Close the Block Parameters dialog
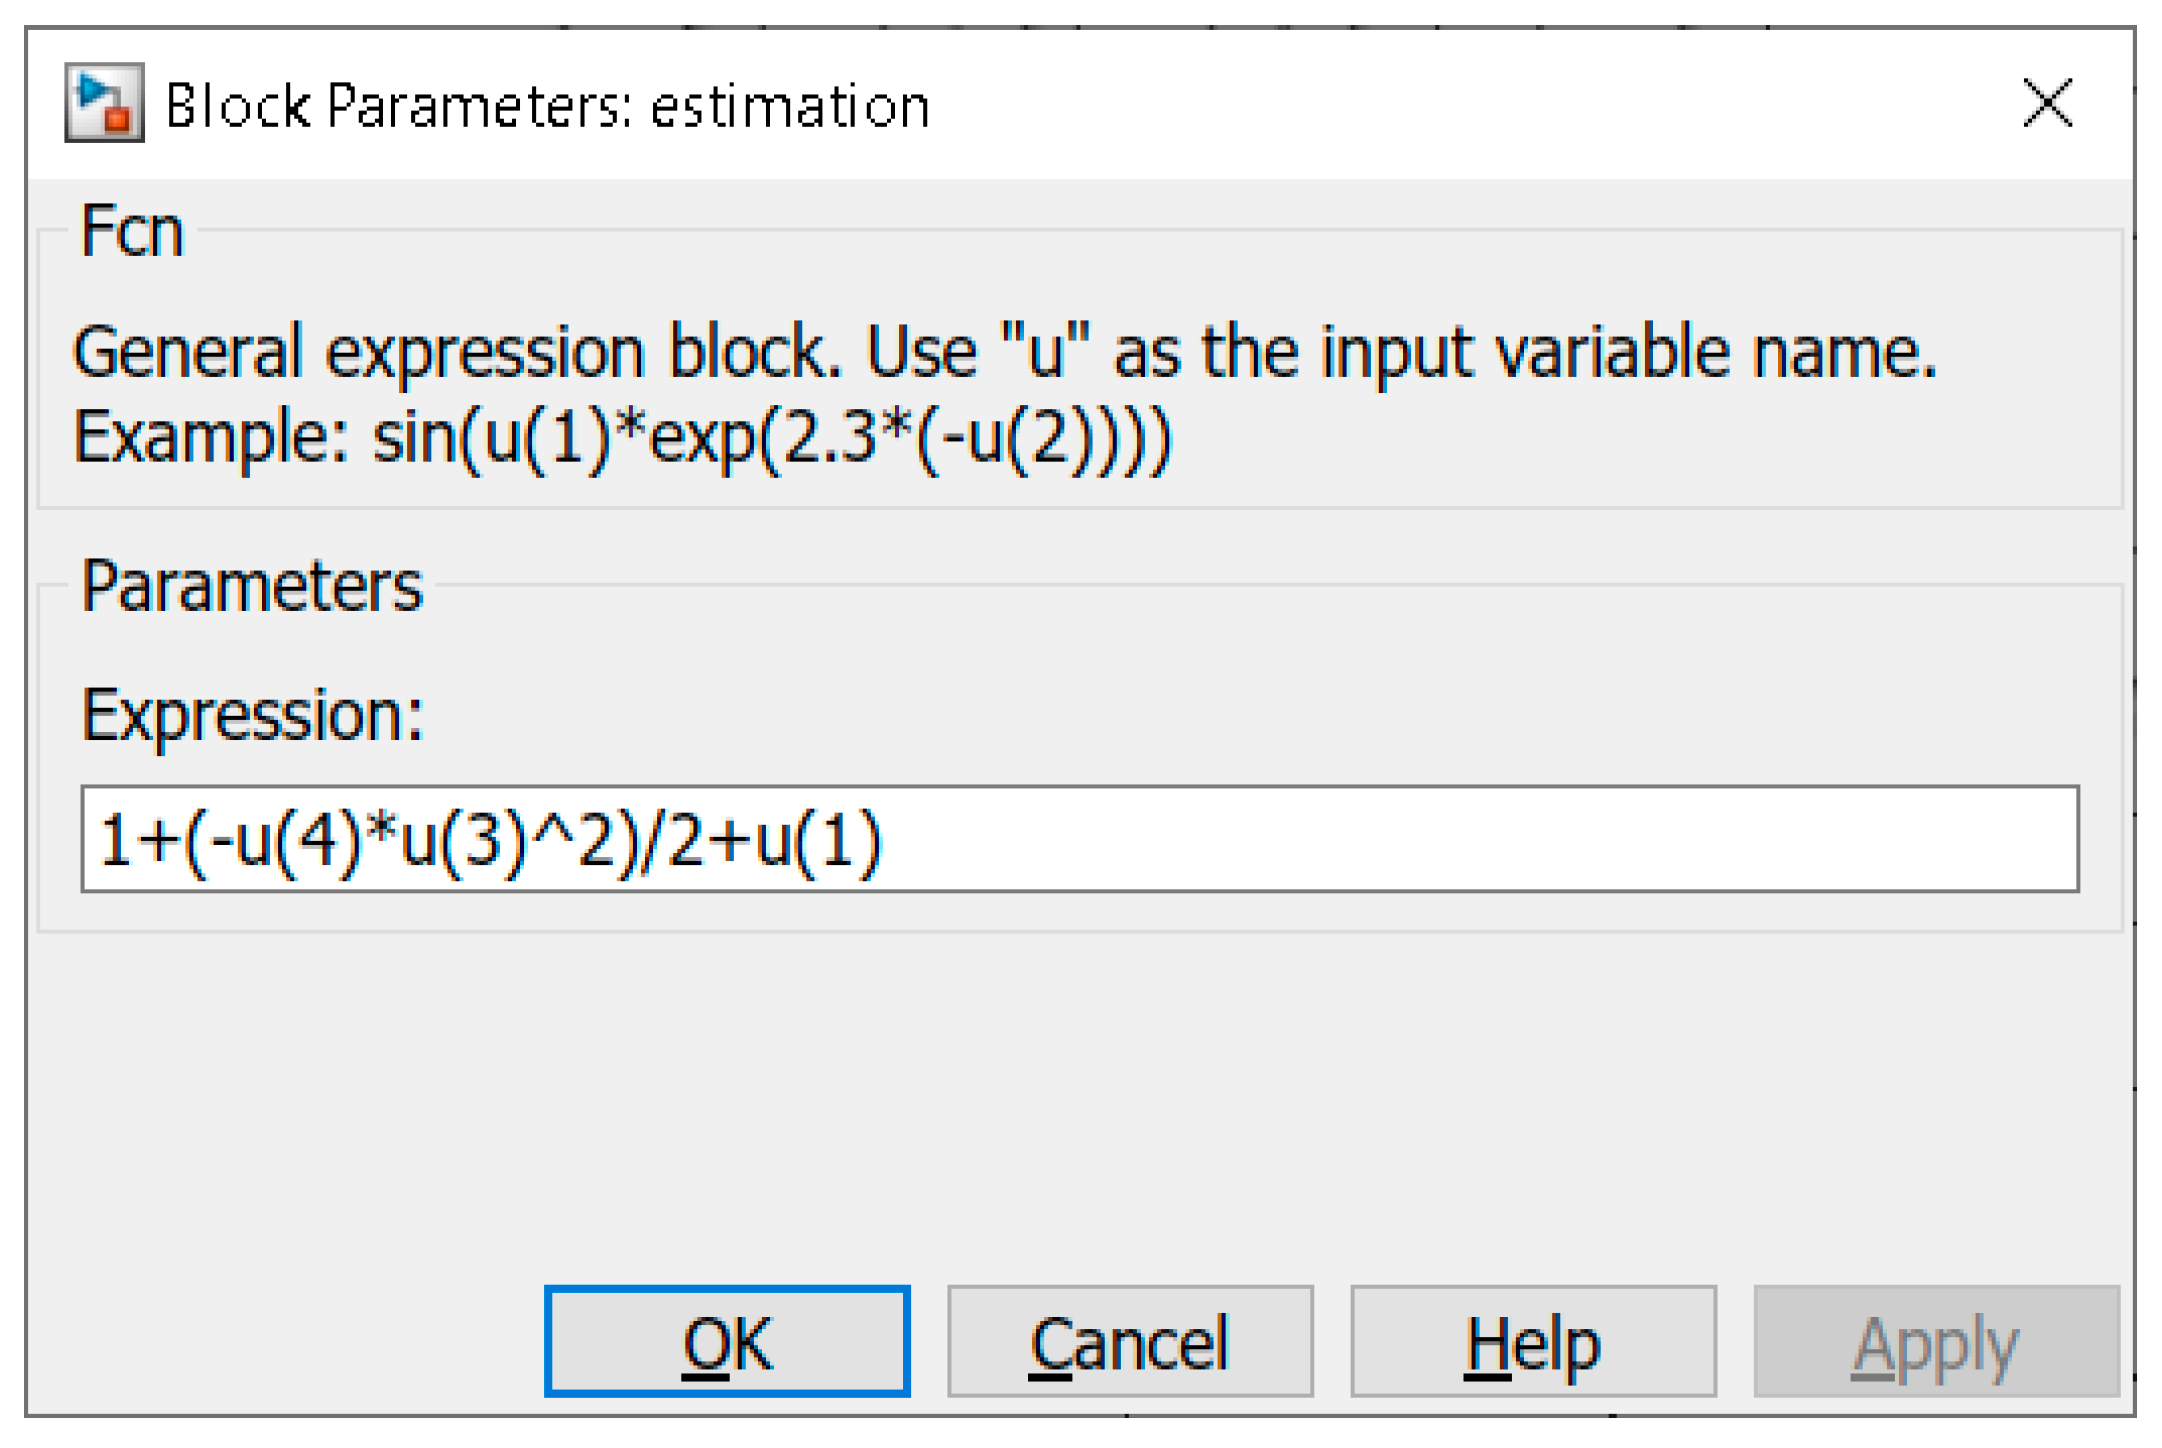This screenshot has height=1448, width=2162. pyautogui.click(x=2048, y=103)
